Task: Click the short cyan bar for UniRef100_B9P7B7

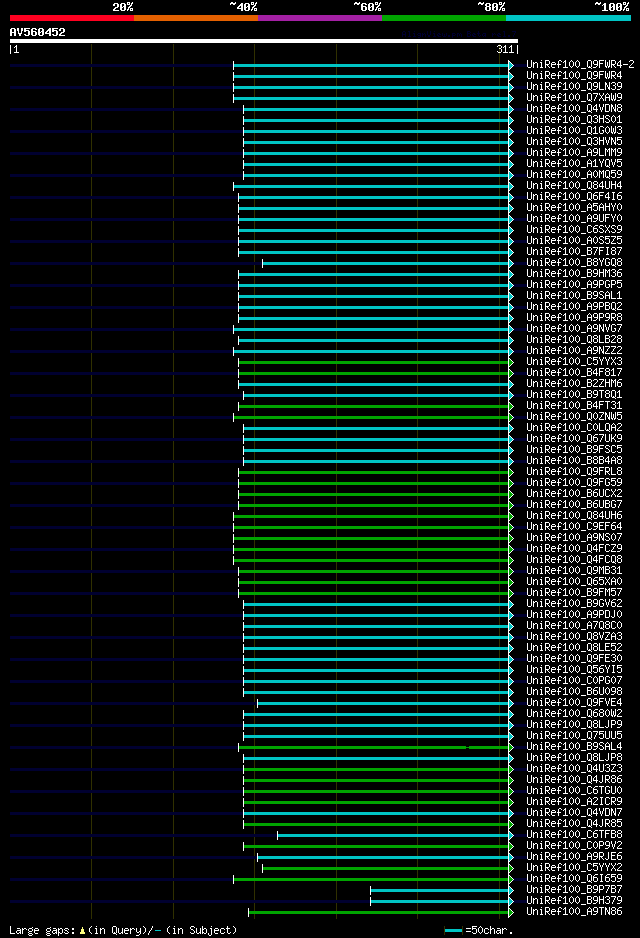Action: 442,891
